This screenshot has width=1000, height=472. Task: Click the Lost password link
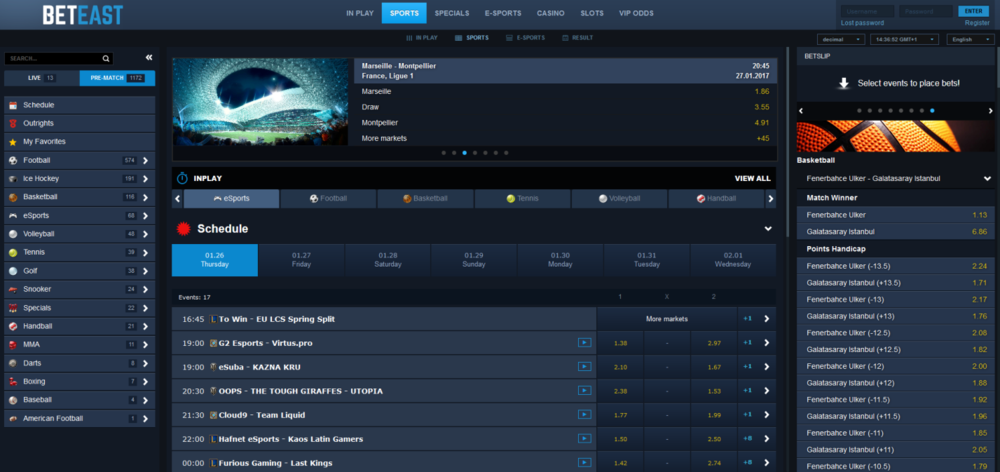pos(862,22)
